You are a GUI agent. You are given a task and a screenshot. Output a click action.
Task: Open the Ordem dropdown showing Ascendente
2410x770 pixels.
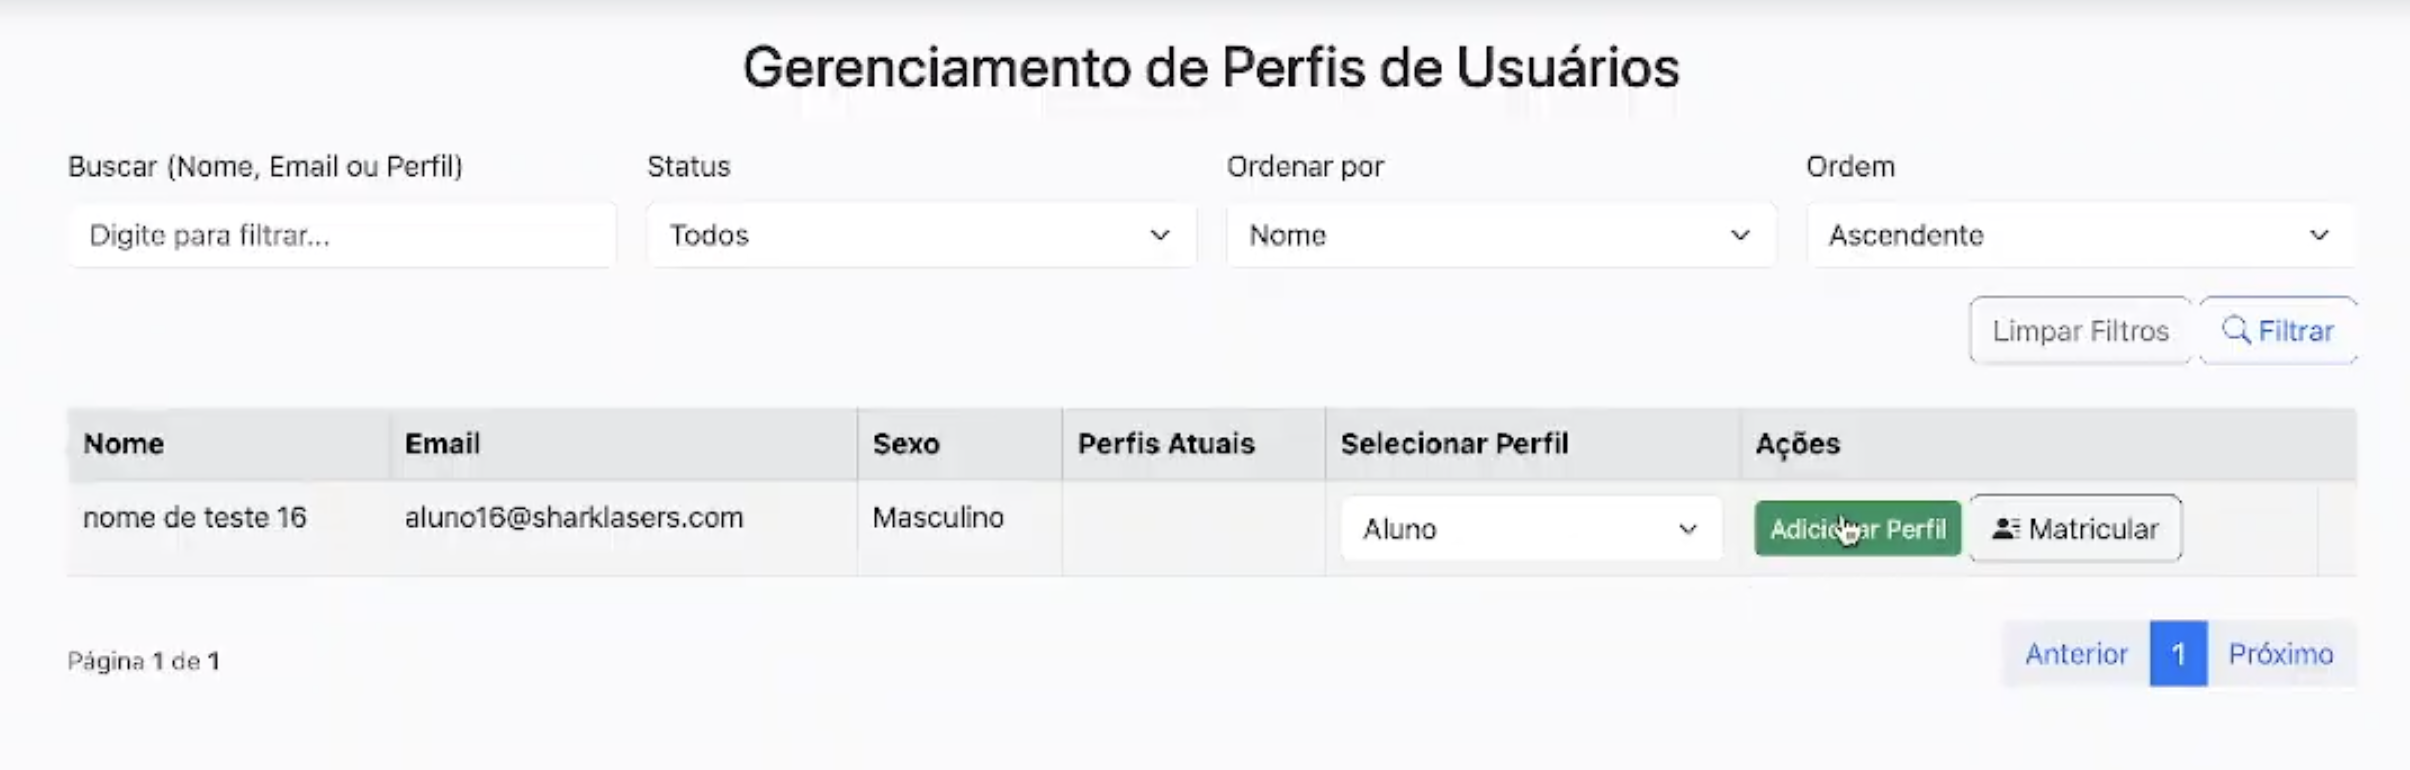[x=2080, y=236]
